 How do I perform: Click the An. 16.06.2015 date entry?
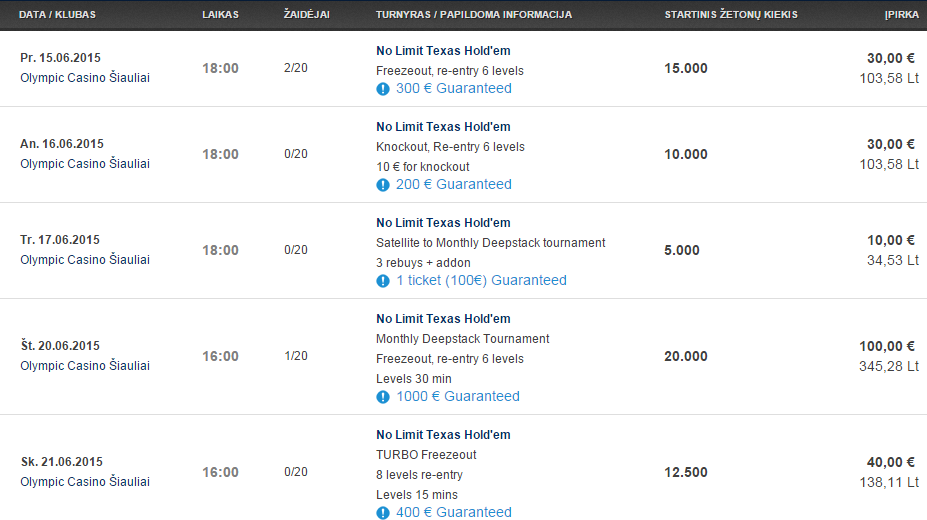62,144
